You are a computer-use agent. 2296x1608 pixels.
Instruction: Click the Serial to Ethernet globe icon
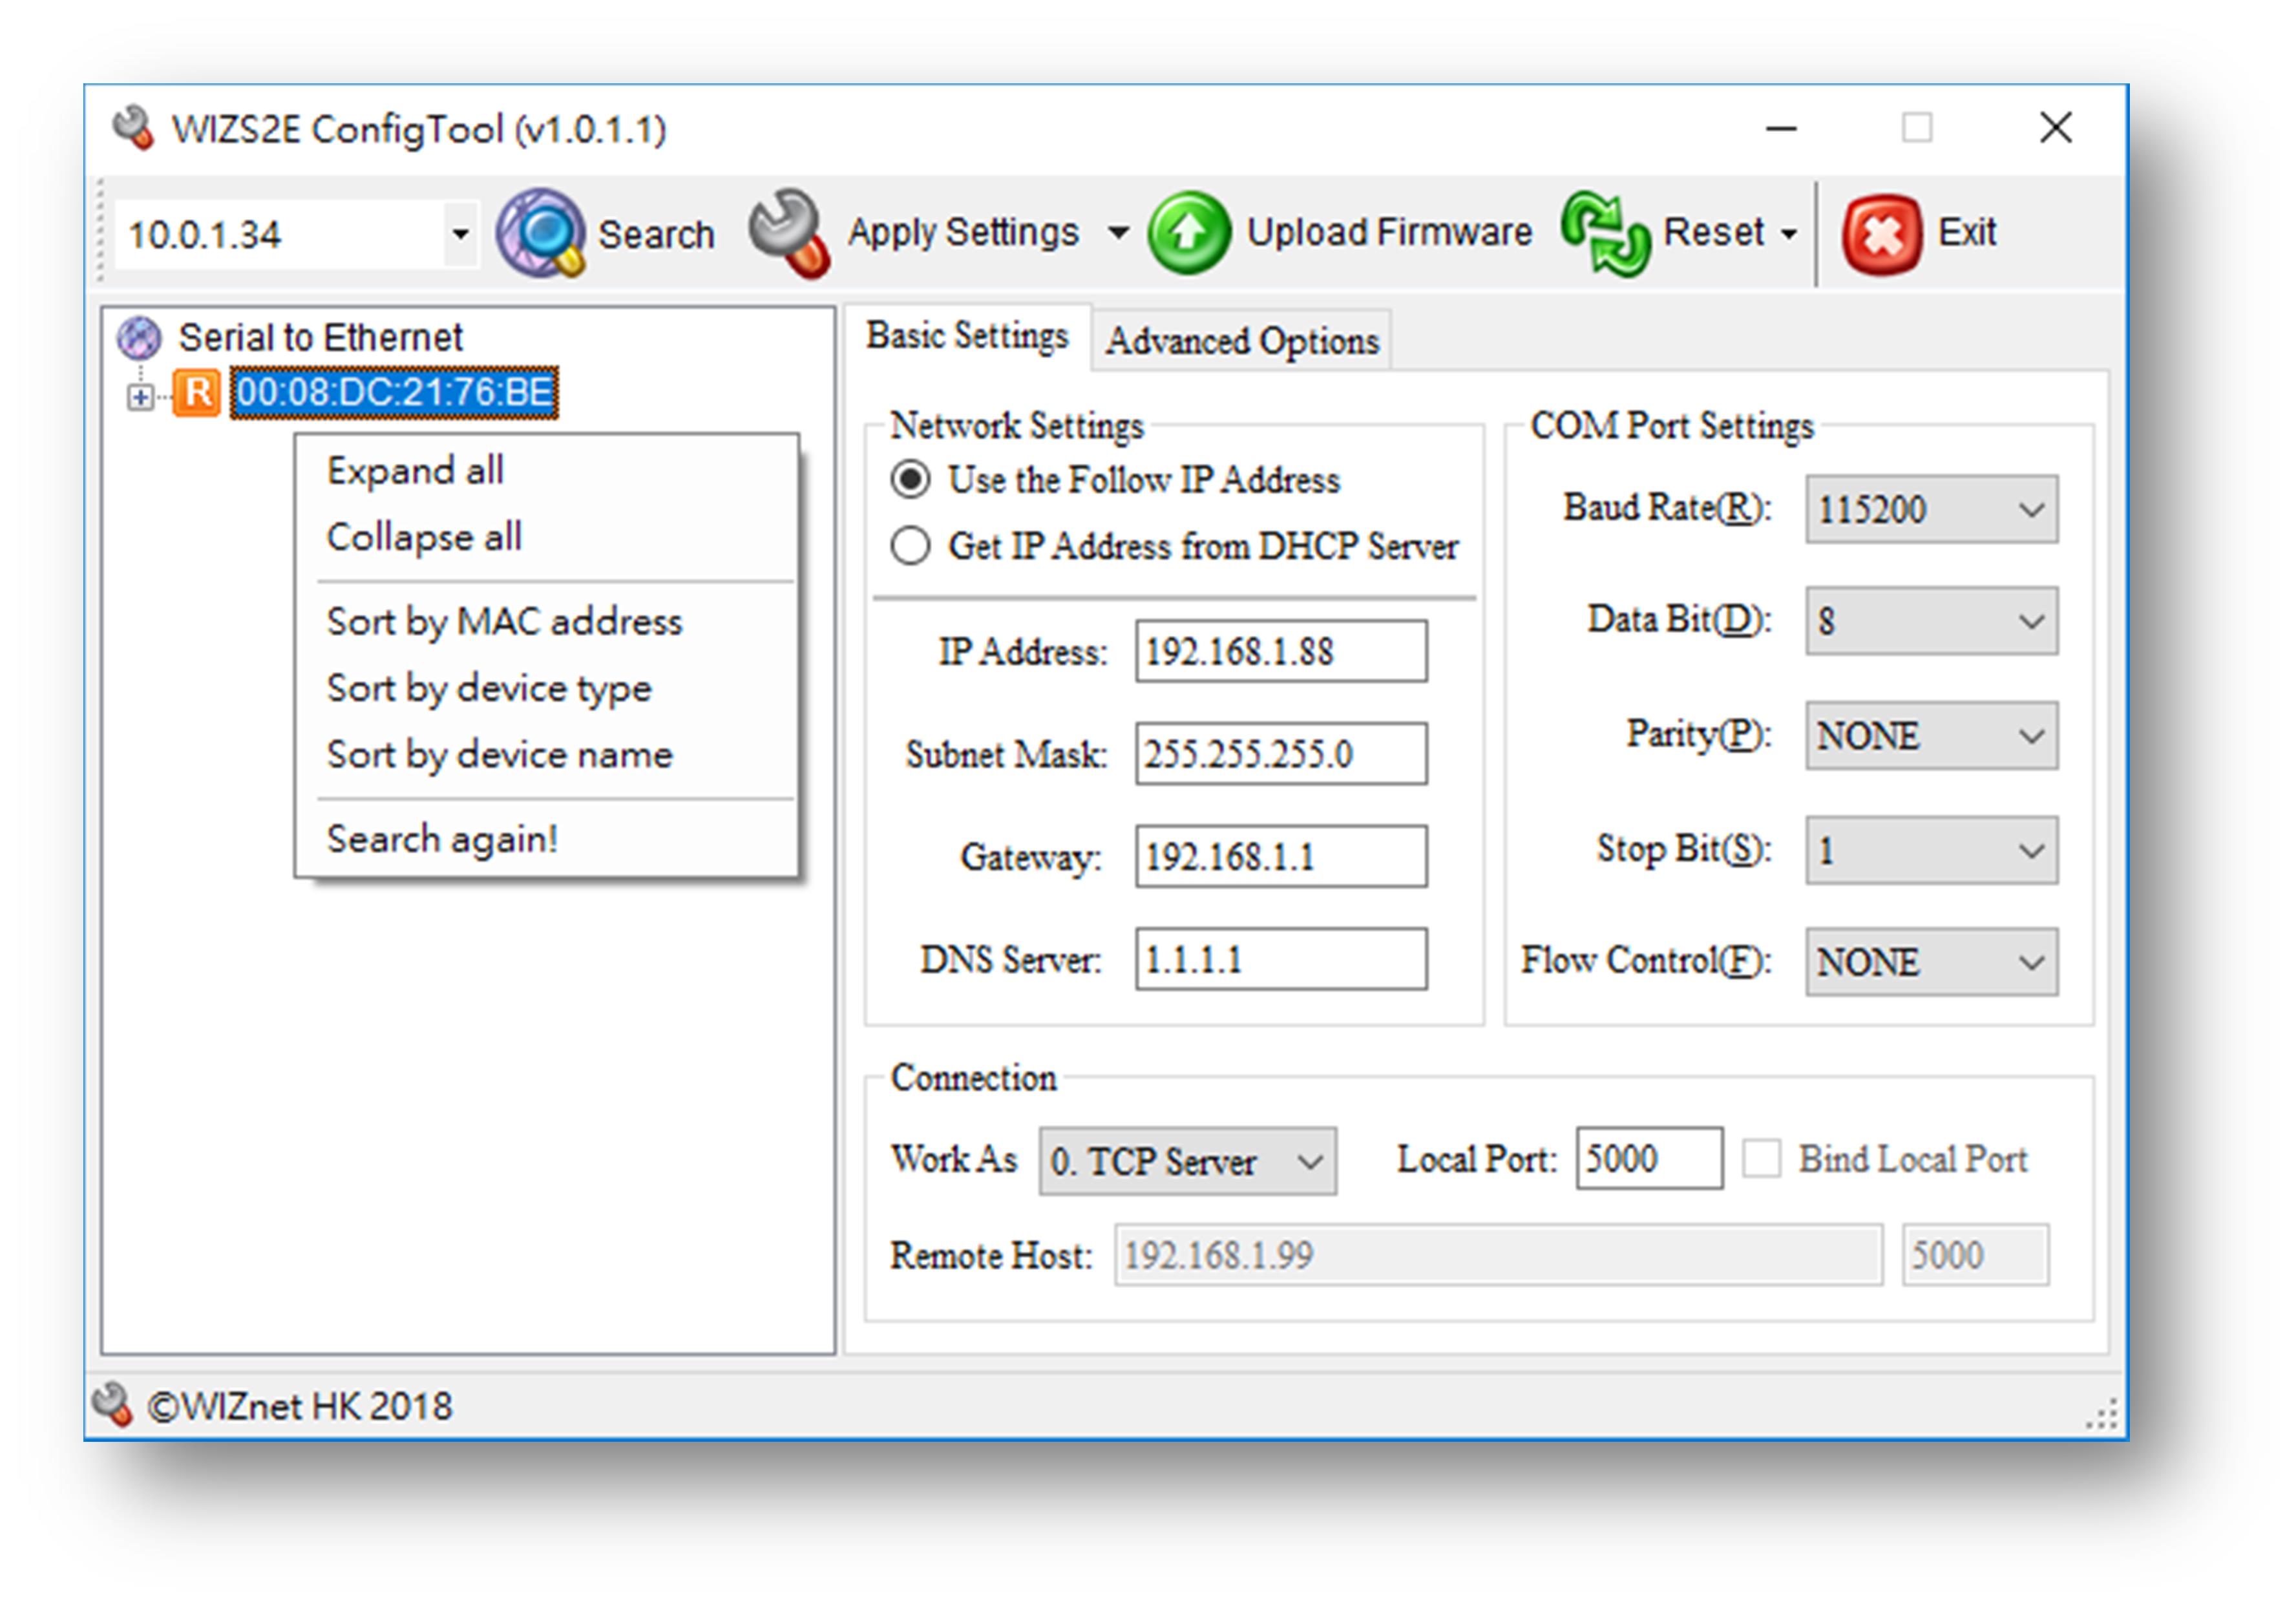pyautogui.click(x=138, y=337)
